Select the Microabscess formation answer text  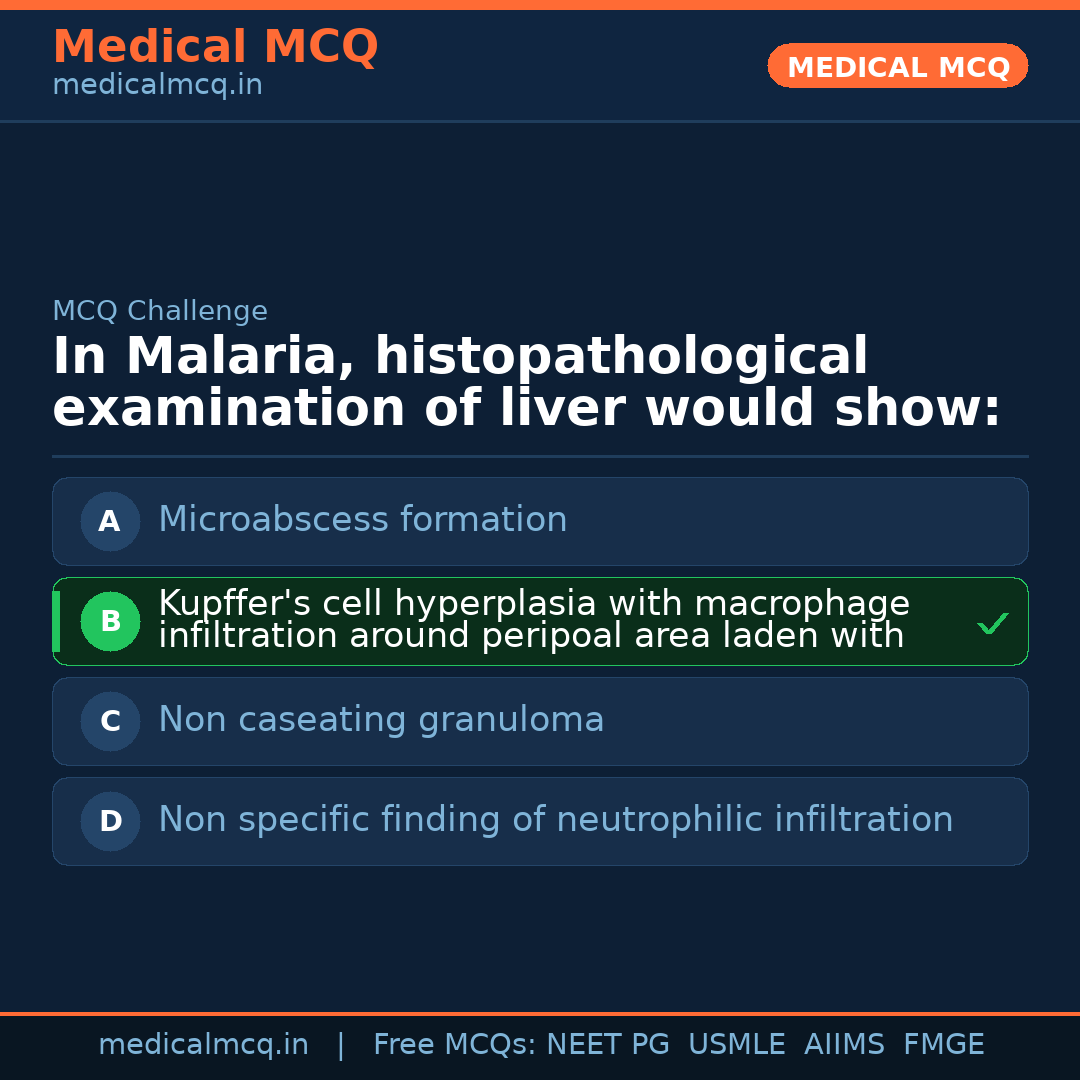tap(362, 520)
